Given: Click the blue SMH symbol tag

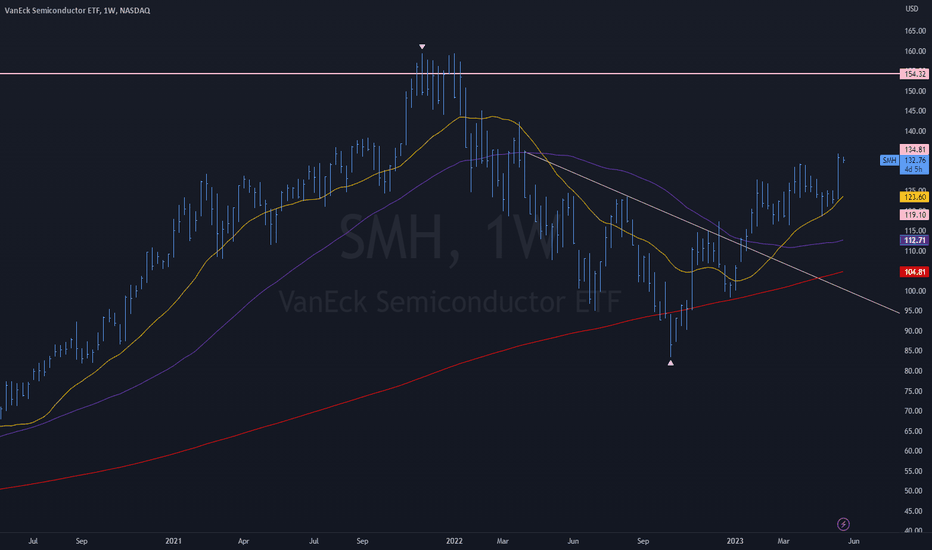Looking at the screenshot, I should click(x=889, y=160).
